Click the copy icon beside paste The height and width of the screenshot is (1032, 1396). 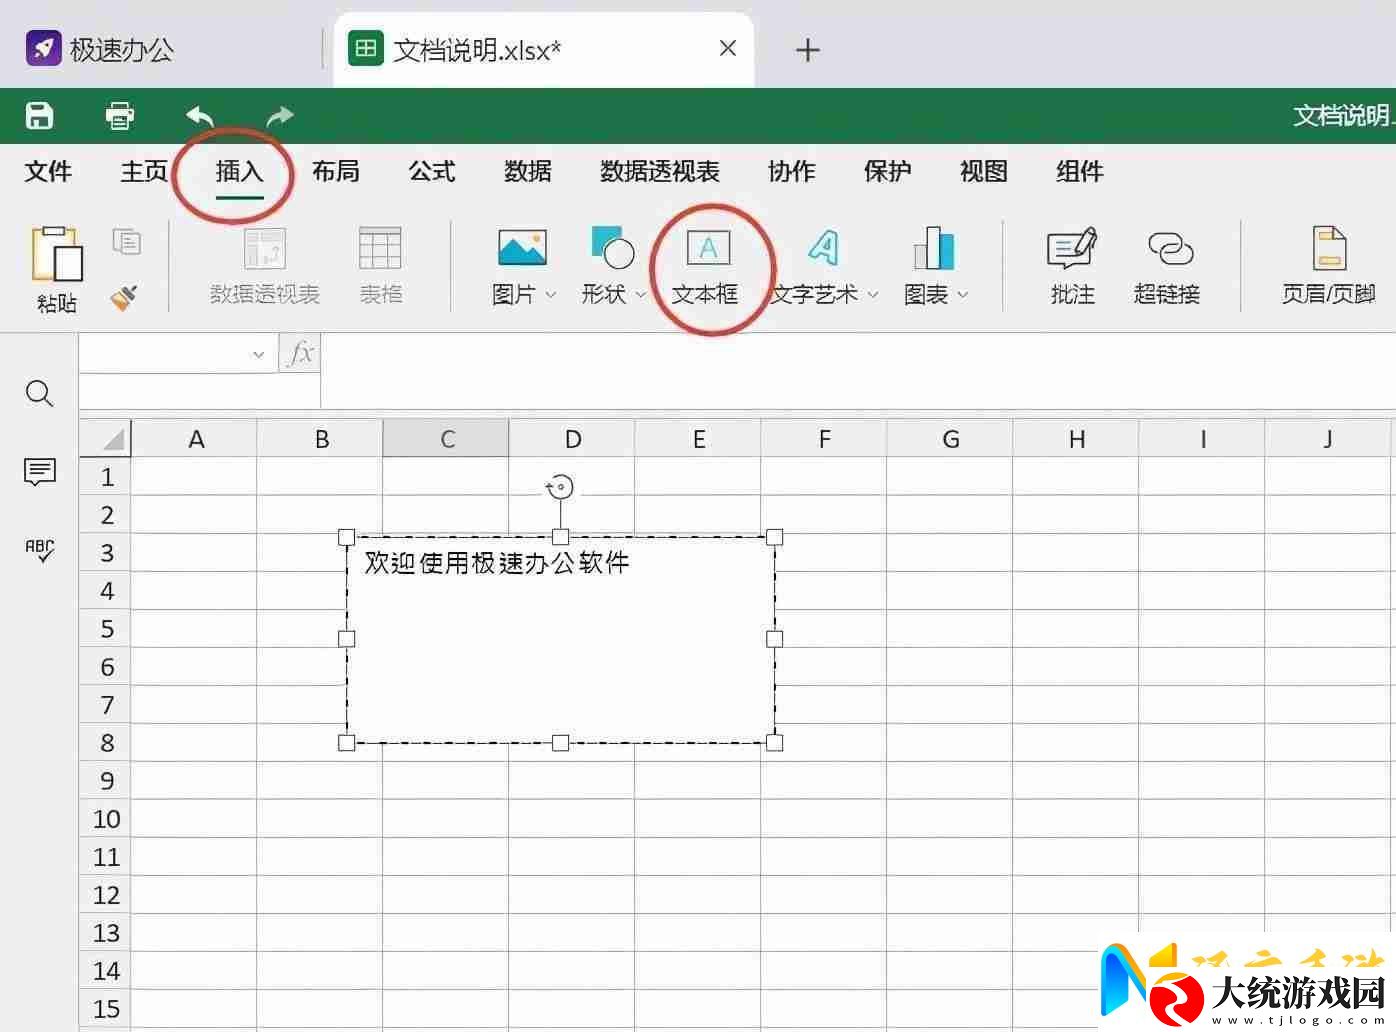pyautogui.click(x=127, y=241)
